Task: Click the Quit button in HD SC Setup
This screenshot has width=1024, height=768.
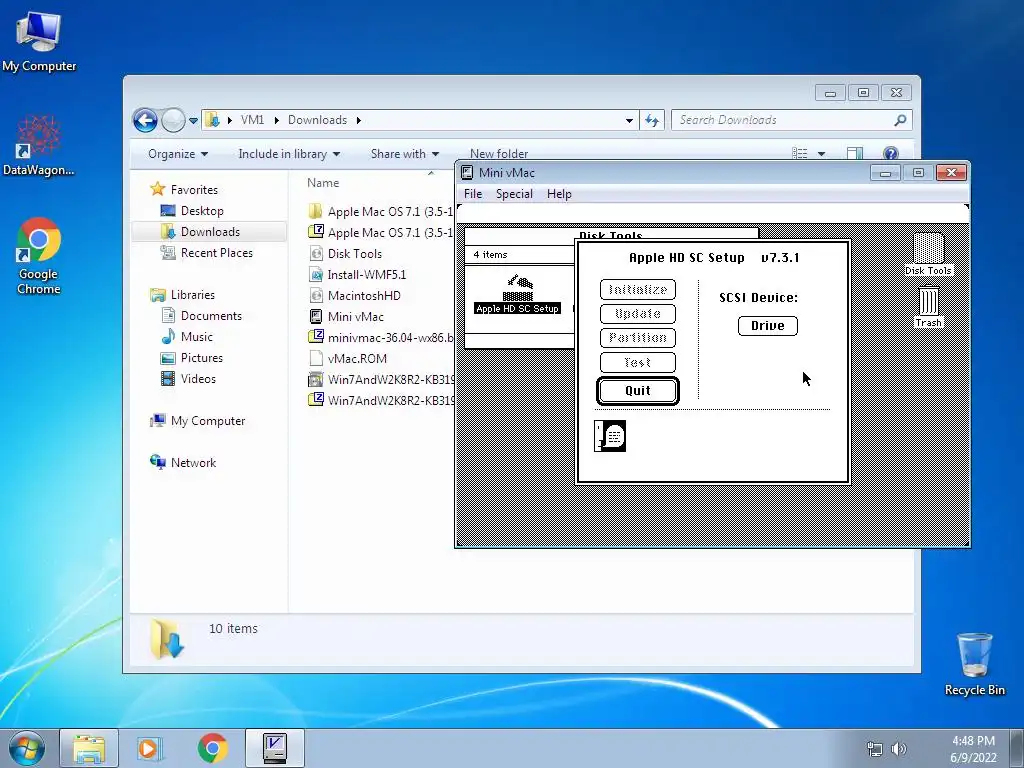Action: (x=637, y=391)
